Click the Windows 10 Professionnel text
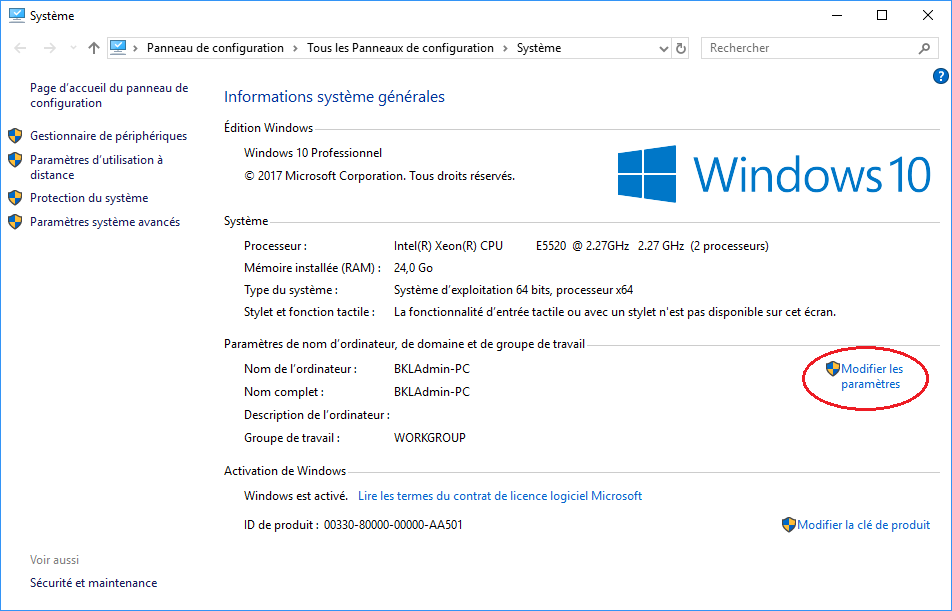 pyautogui.click(x=313, y=153)
